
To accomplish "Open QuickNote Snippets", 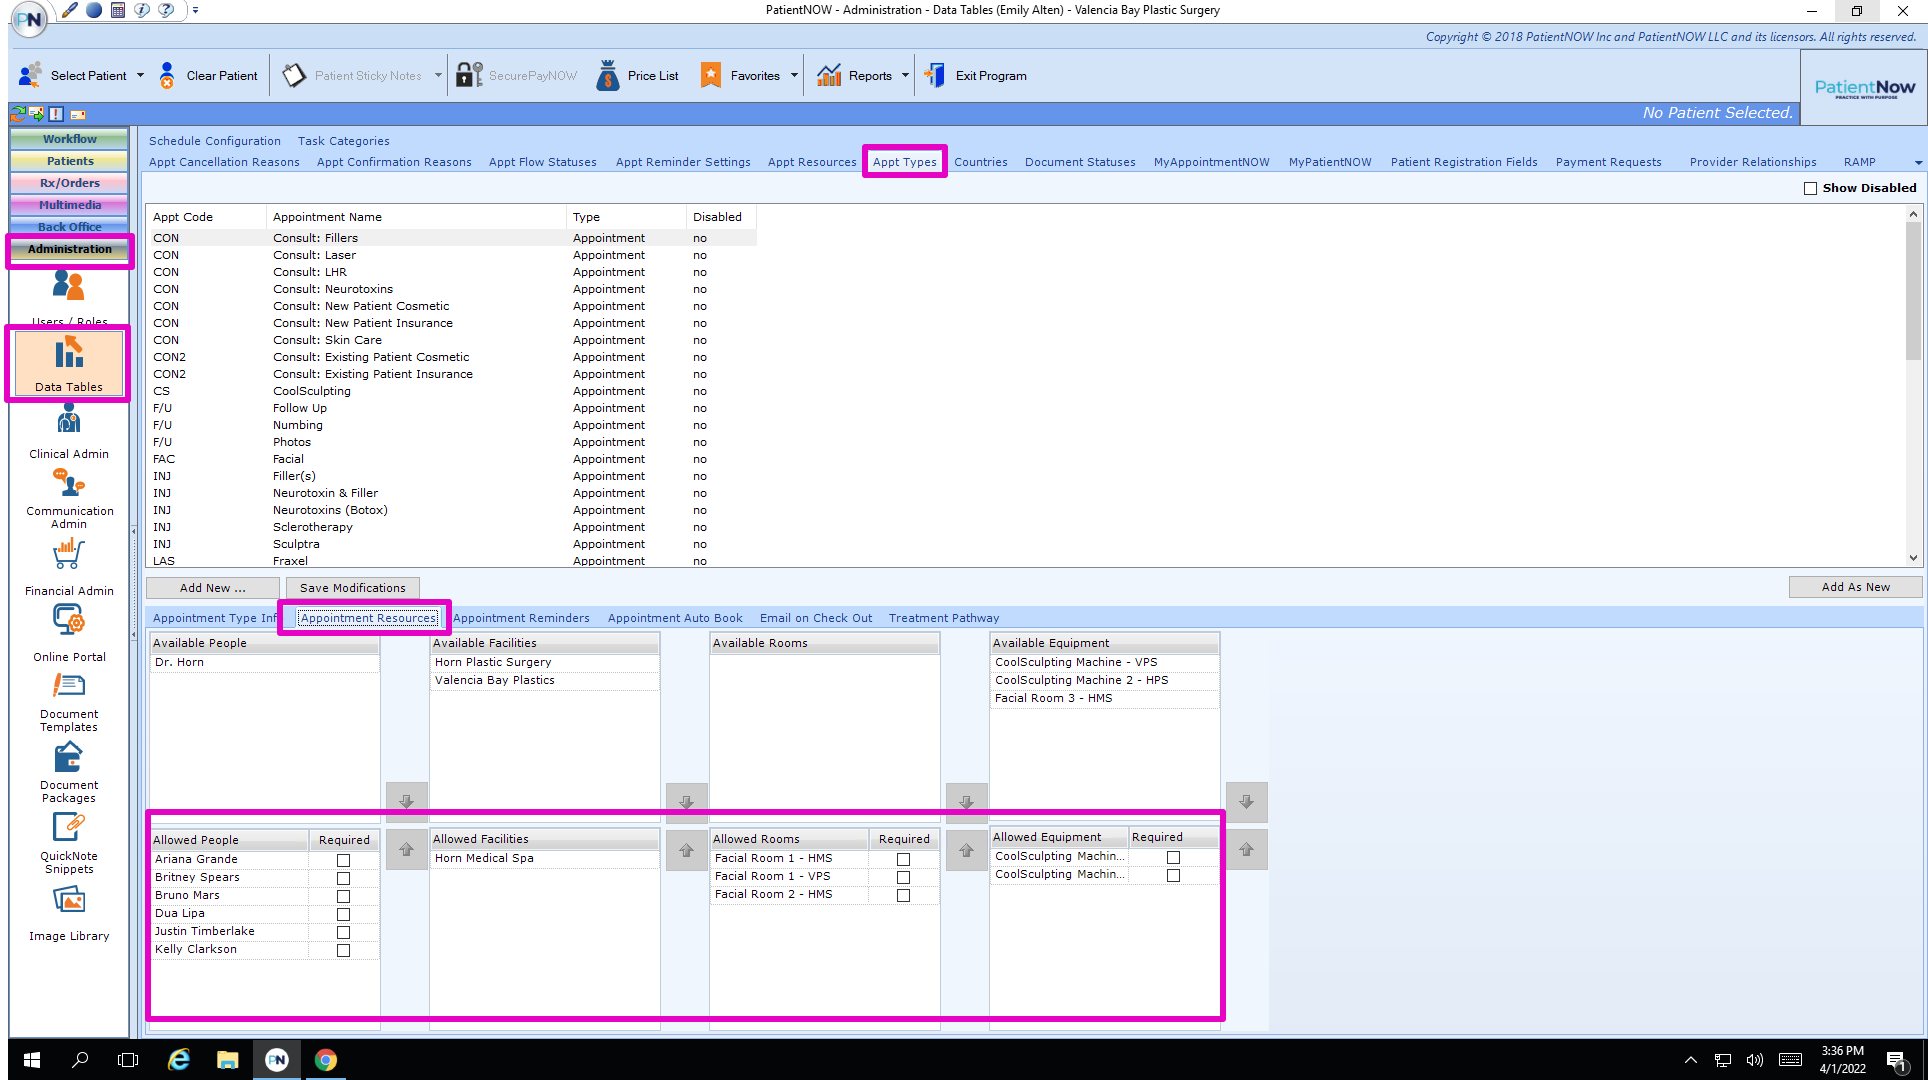I will [x=68, y=836].
